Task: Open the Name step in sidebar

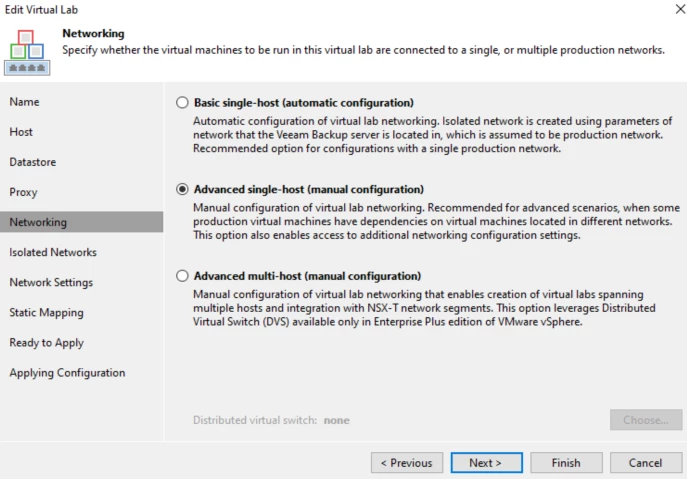Action: tap(25, 102)
